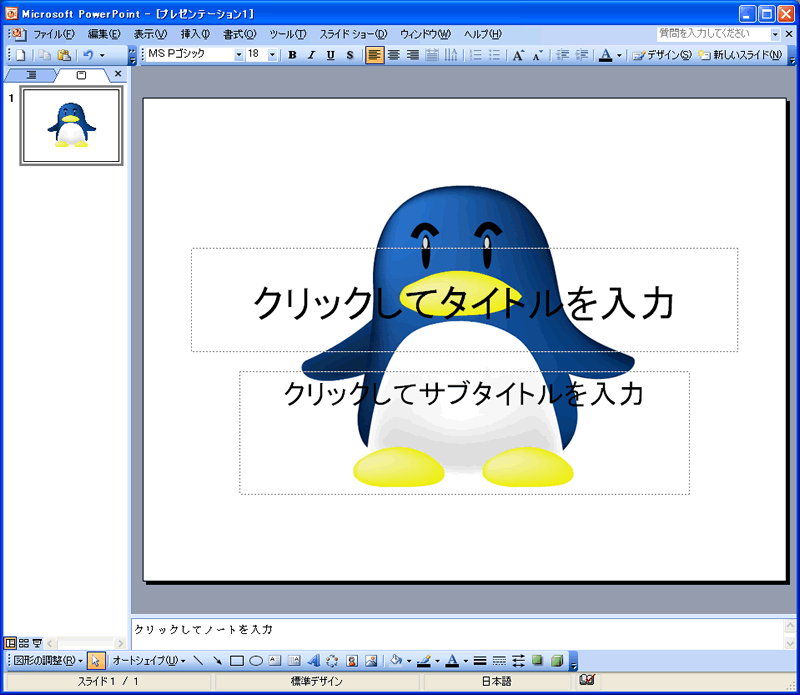Open the arrow style options
This screenshot has height=695, width=800.
pyautogui.click(x=518, y=661)
